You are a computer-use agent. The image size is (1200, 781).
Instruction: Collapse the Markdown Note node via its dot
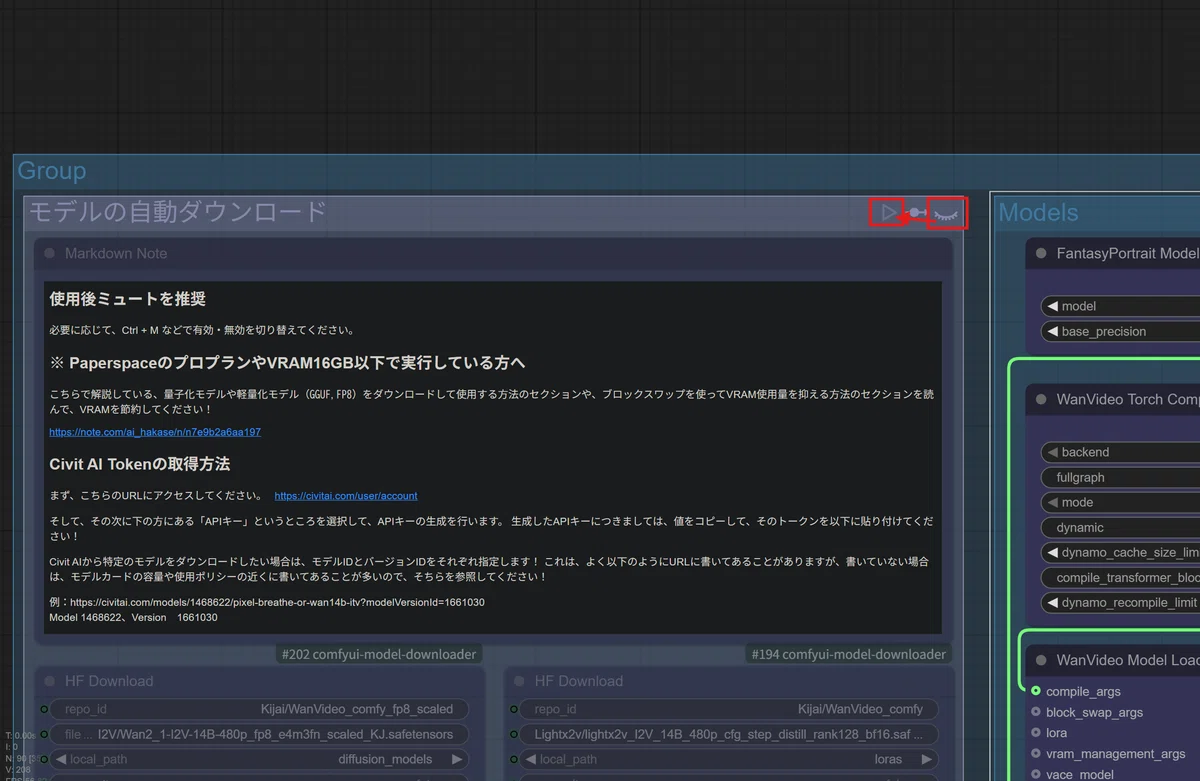pos(50,254)
